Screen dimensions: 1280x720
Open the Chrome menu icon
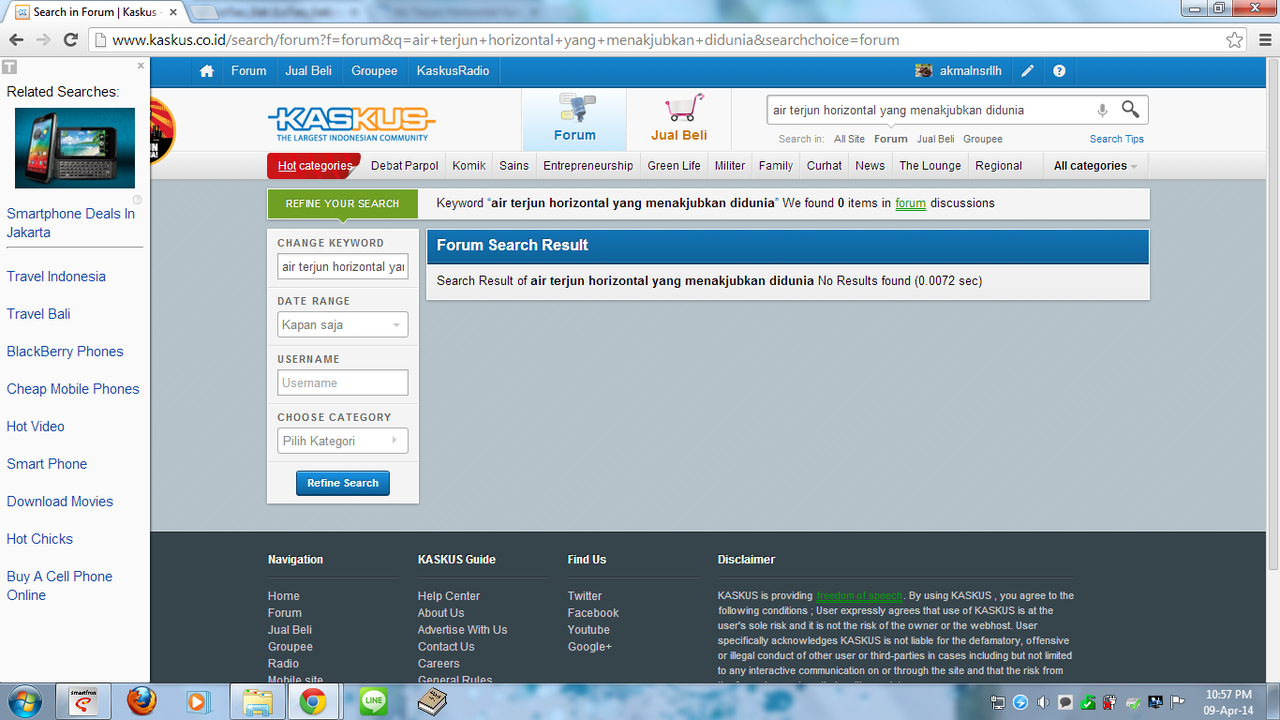pyautogui.click(x=1265, y=40)
